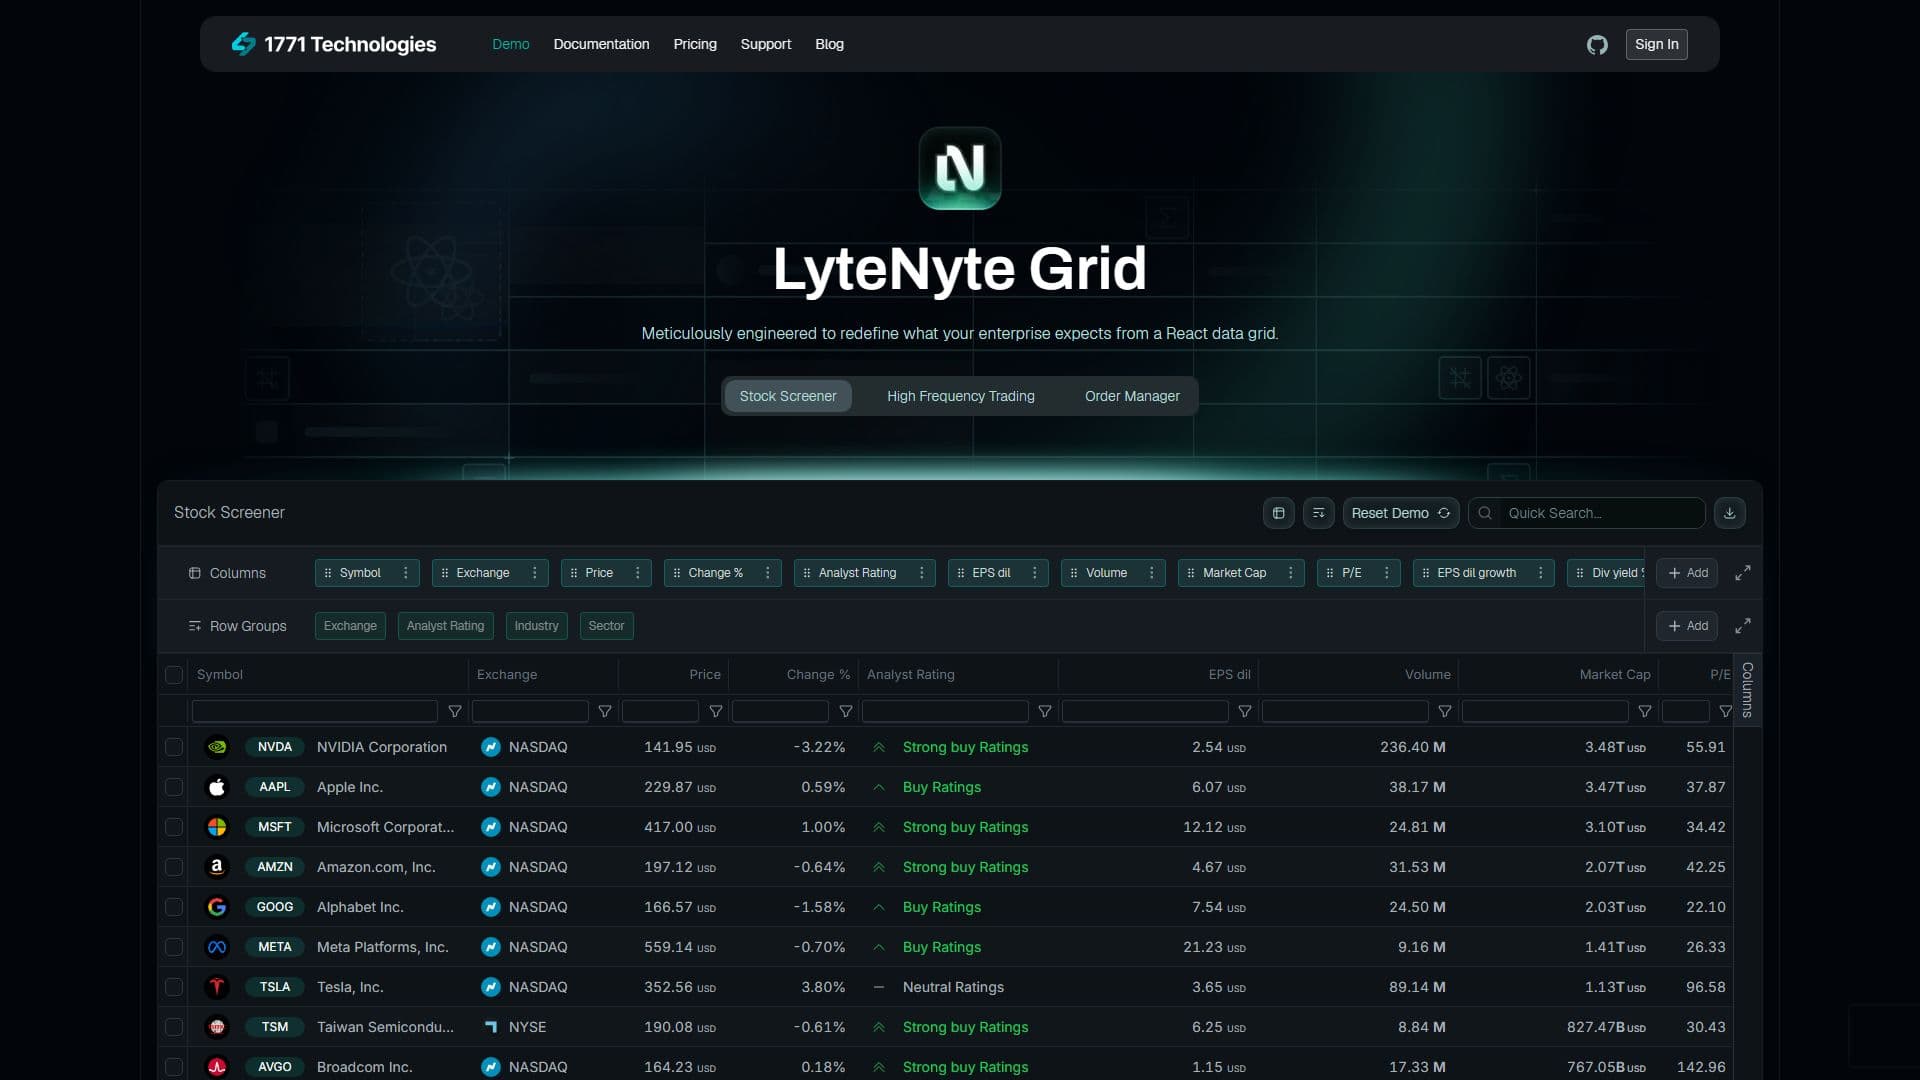Click Add in the Row Groups row
Viewport: 1920px width, 1080px height.
[1687, 626]
